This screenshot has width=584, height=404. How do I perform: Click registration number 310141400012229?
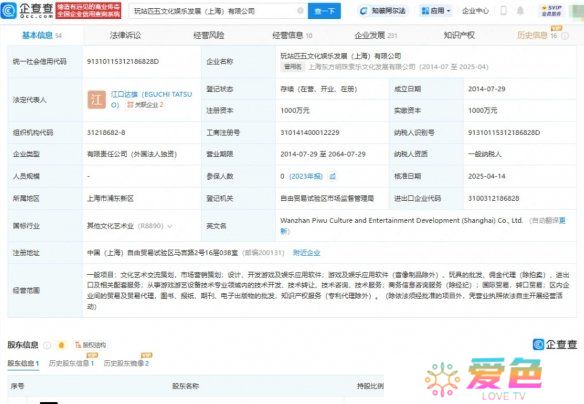click(x=310, y=133)
